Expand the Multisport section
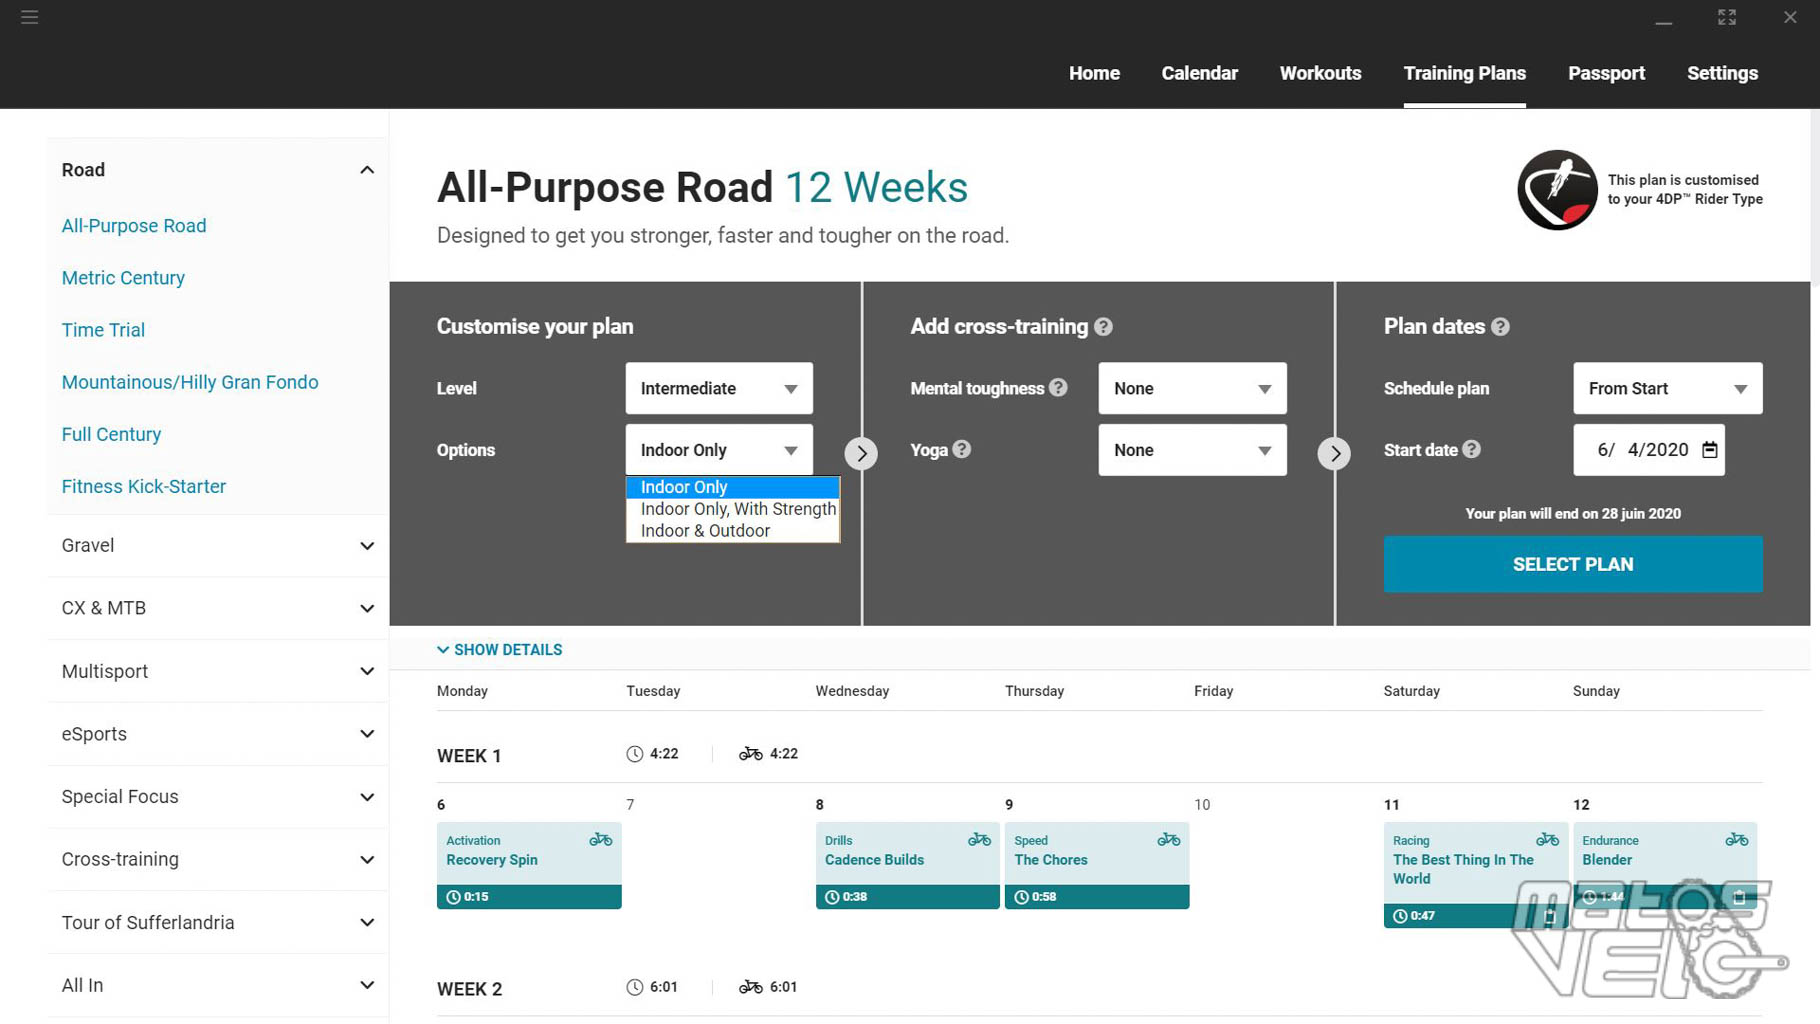 point(367,671)
